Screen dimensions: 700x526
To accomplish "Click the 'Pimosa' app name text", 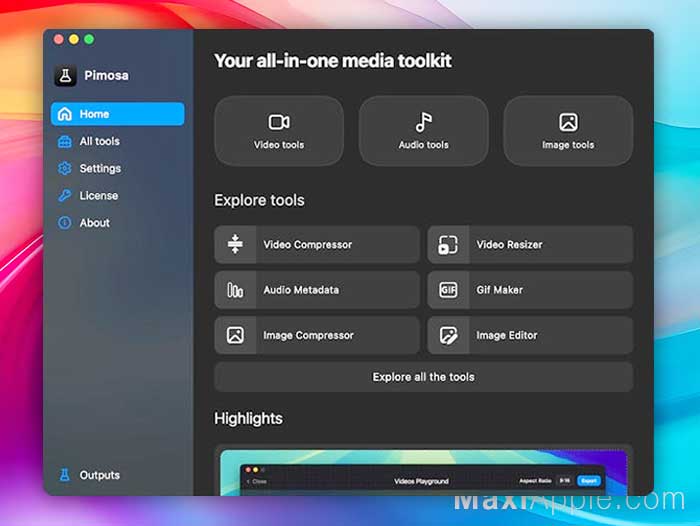I will [x=106, y=75].
